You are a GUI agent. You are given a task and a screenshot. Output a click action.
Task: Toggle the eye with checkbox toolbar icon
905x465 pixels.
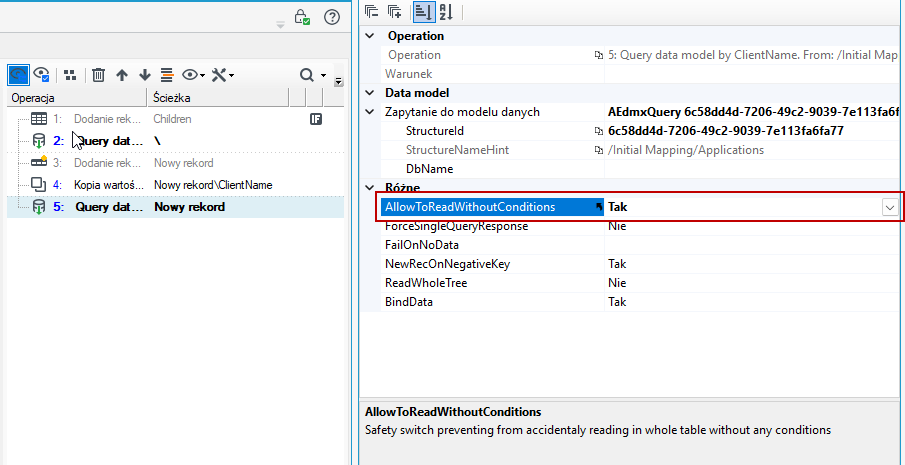pyautogui.click(x=41, y=75)
